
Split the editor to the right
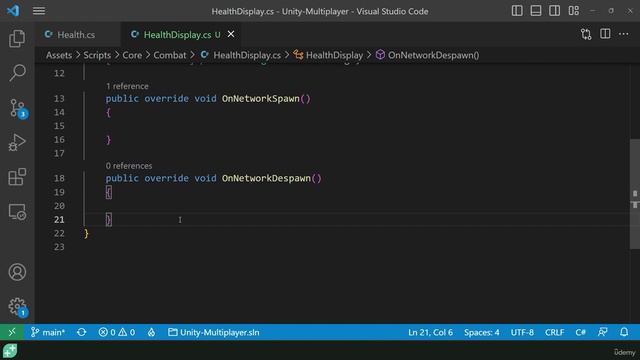pos(605,34)
